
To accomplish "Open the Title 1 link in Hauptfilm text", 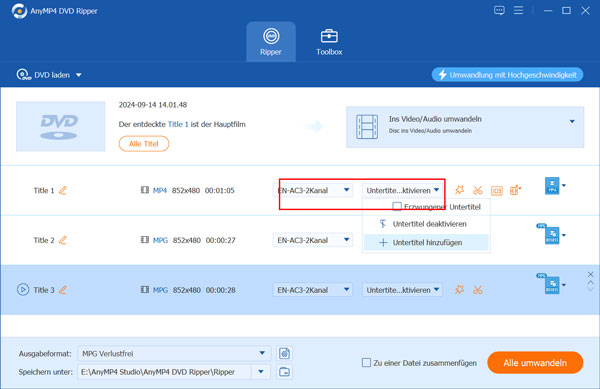I will (178, 124).
